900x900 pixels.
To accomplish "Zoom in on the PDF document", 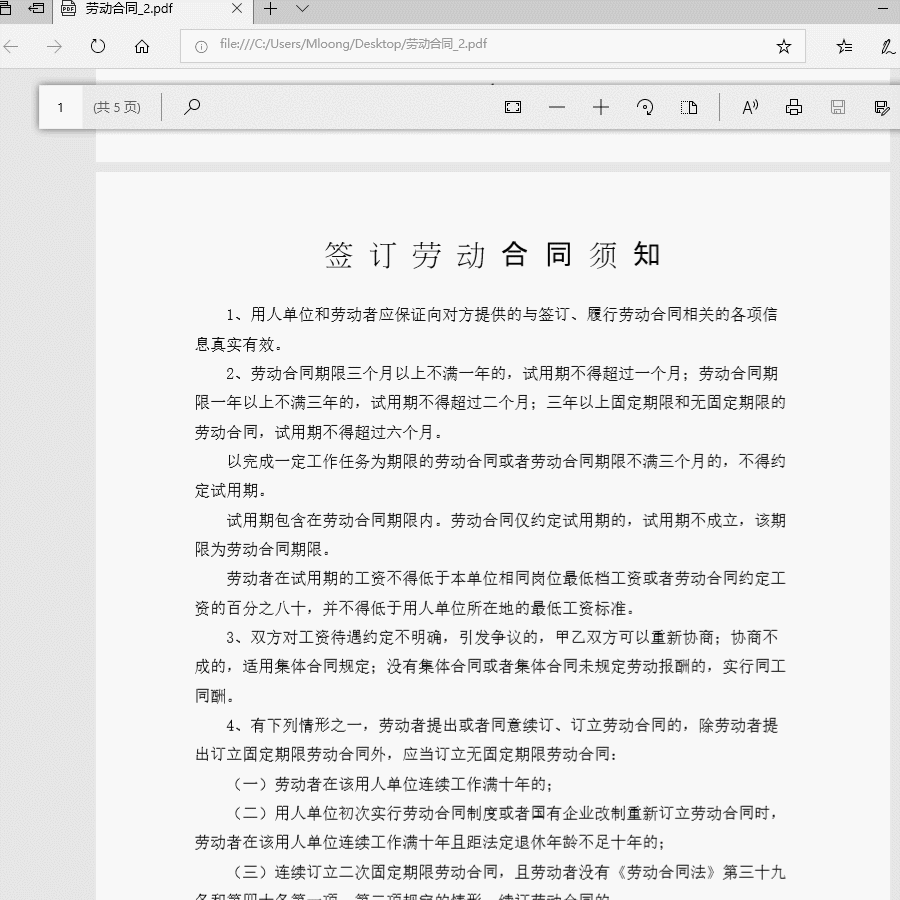I will [601, 107].
